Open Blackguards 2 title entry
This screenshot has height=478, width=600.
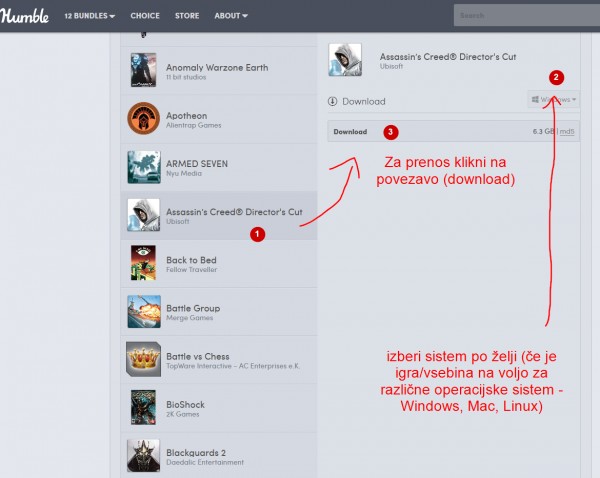tap(196, 453)
